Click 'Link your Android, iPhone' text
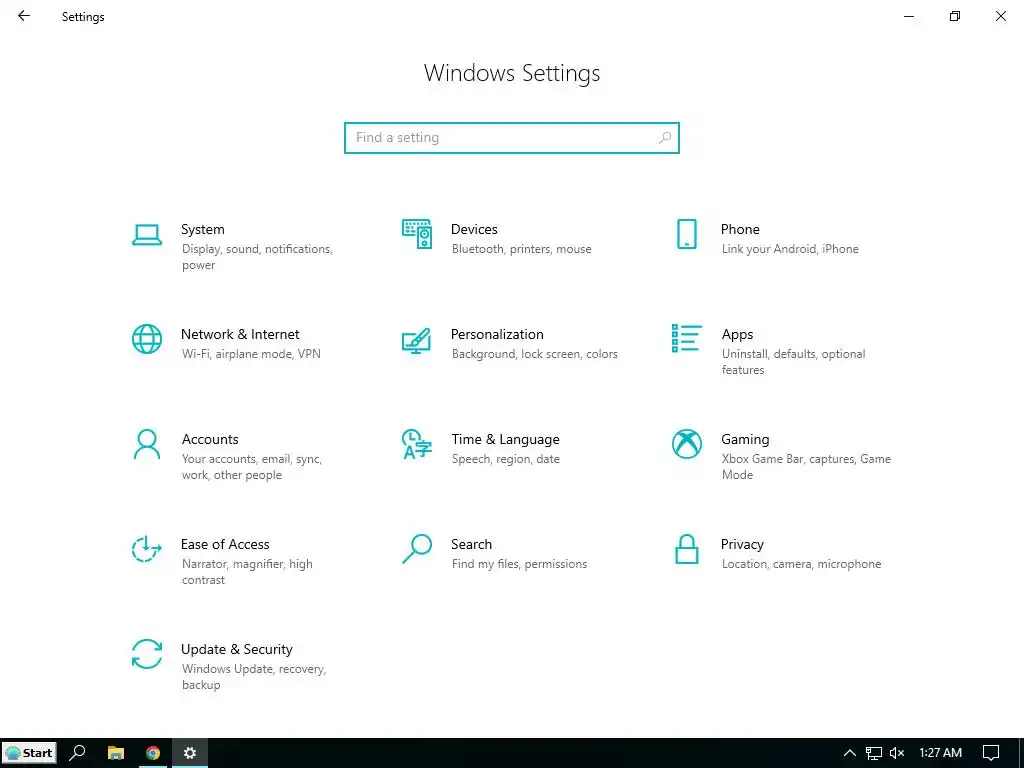Viewport: 1024px width, 768px height. [790, 249]
